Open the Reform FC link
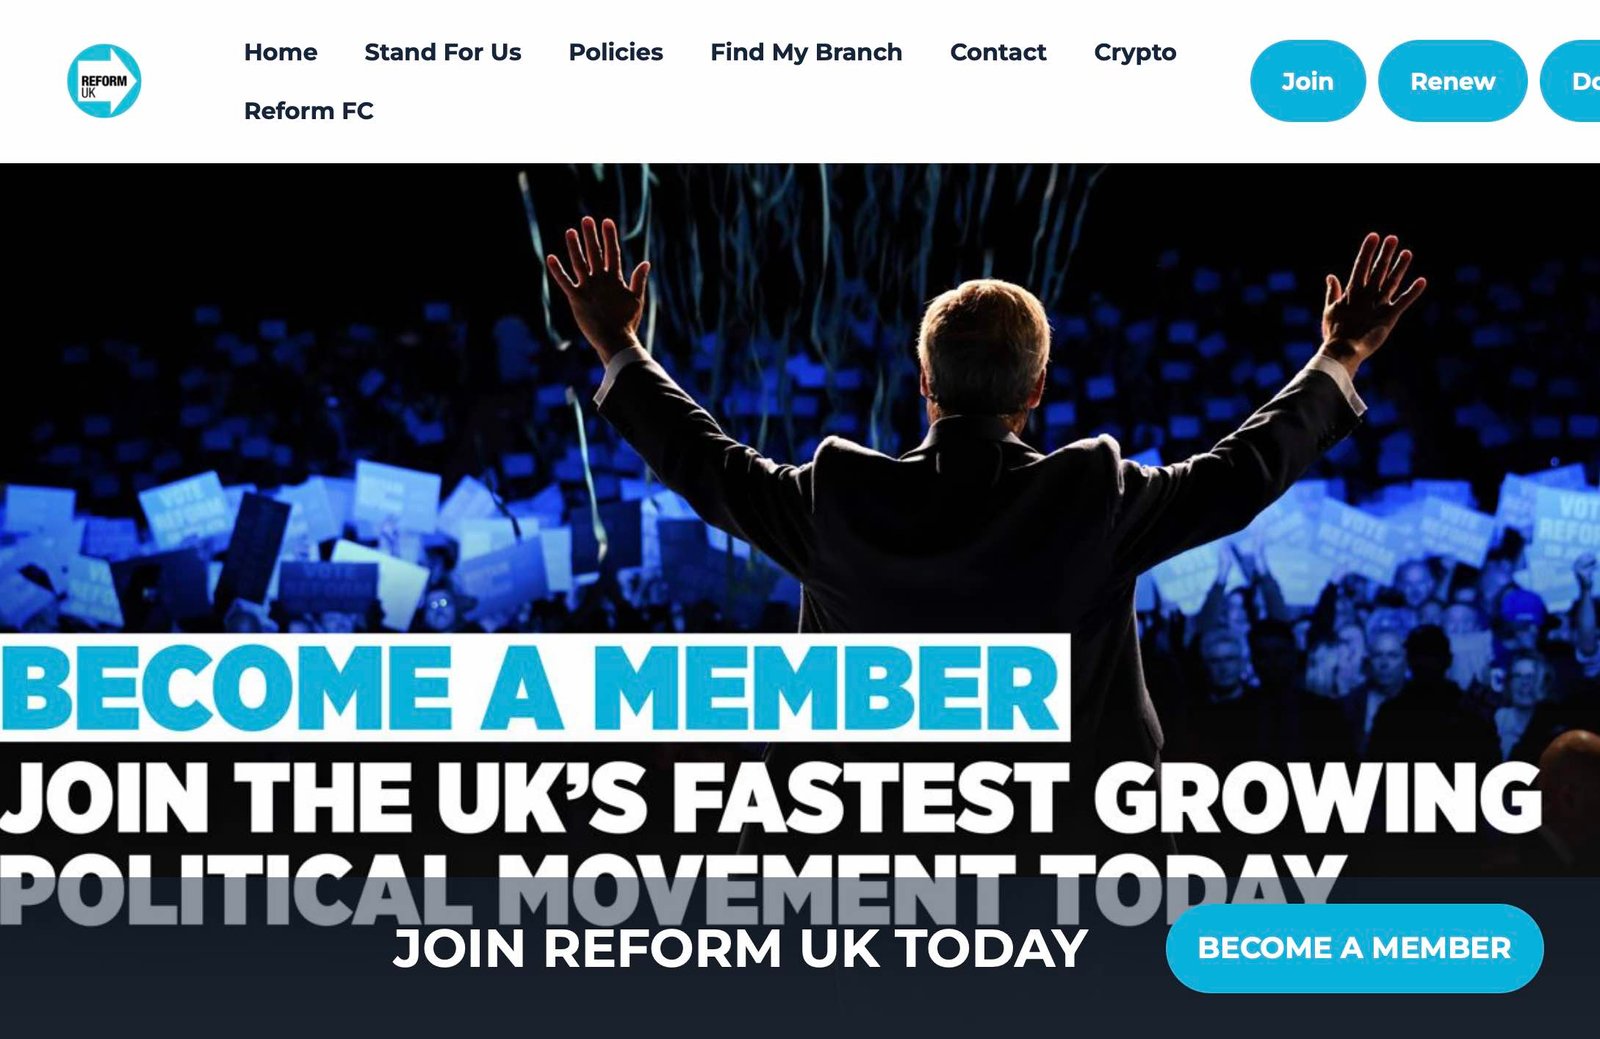The height and width of the screenshot is (1039, 1600). coord(308,111)
